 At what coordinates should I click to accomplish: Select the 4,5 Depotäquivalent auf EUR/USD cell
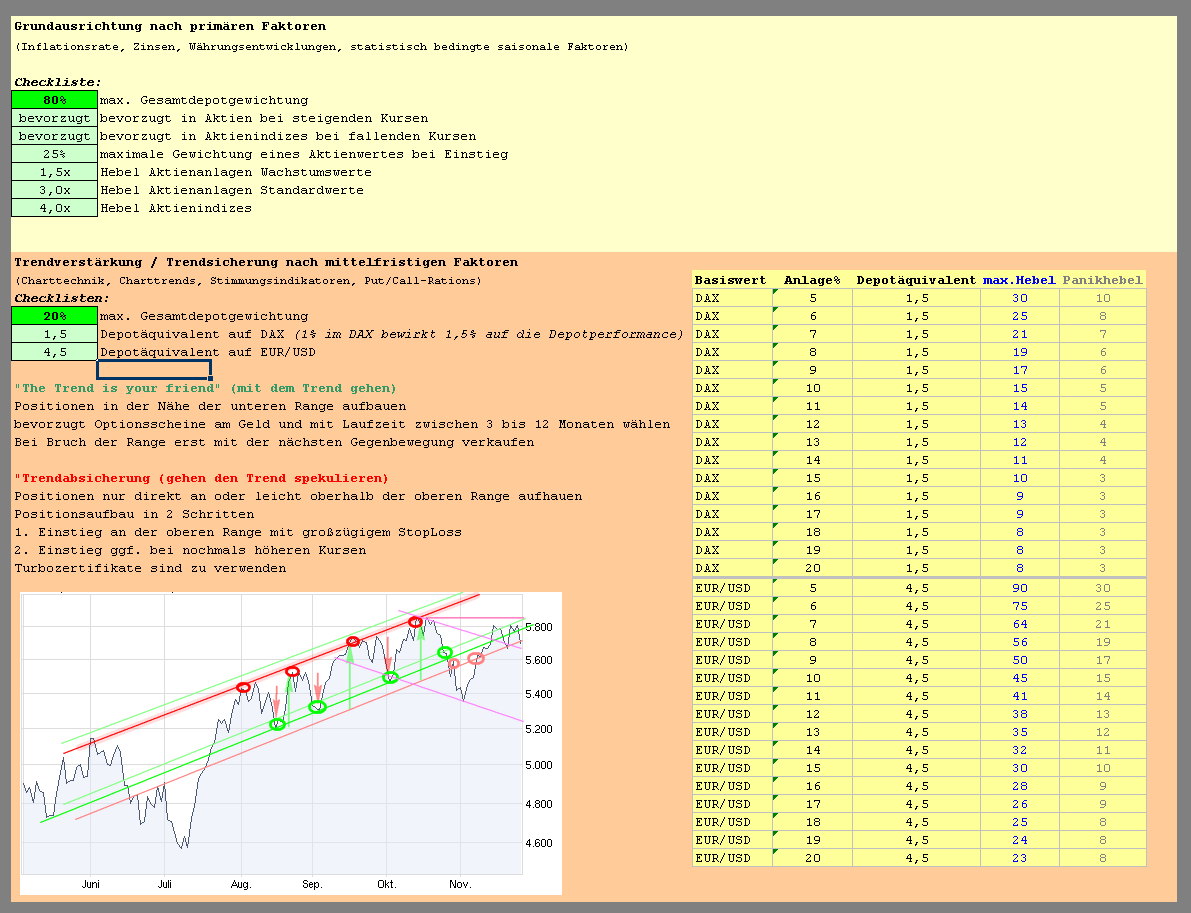(x=53, y=352)
